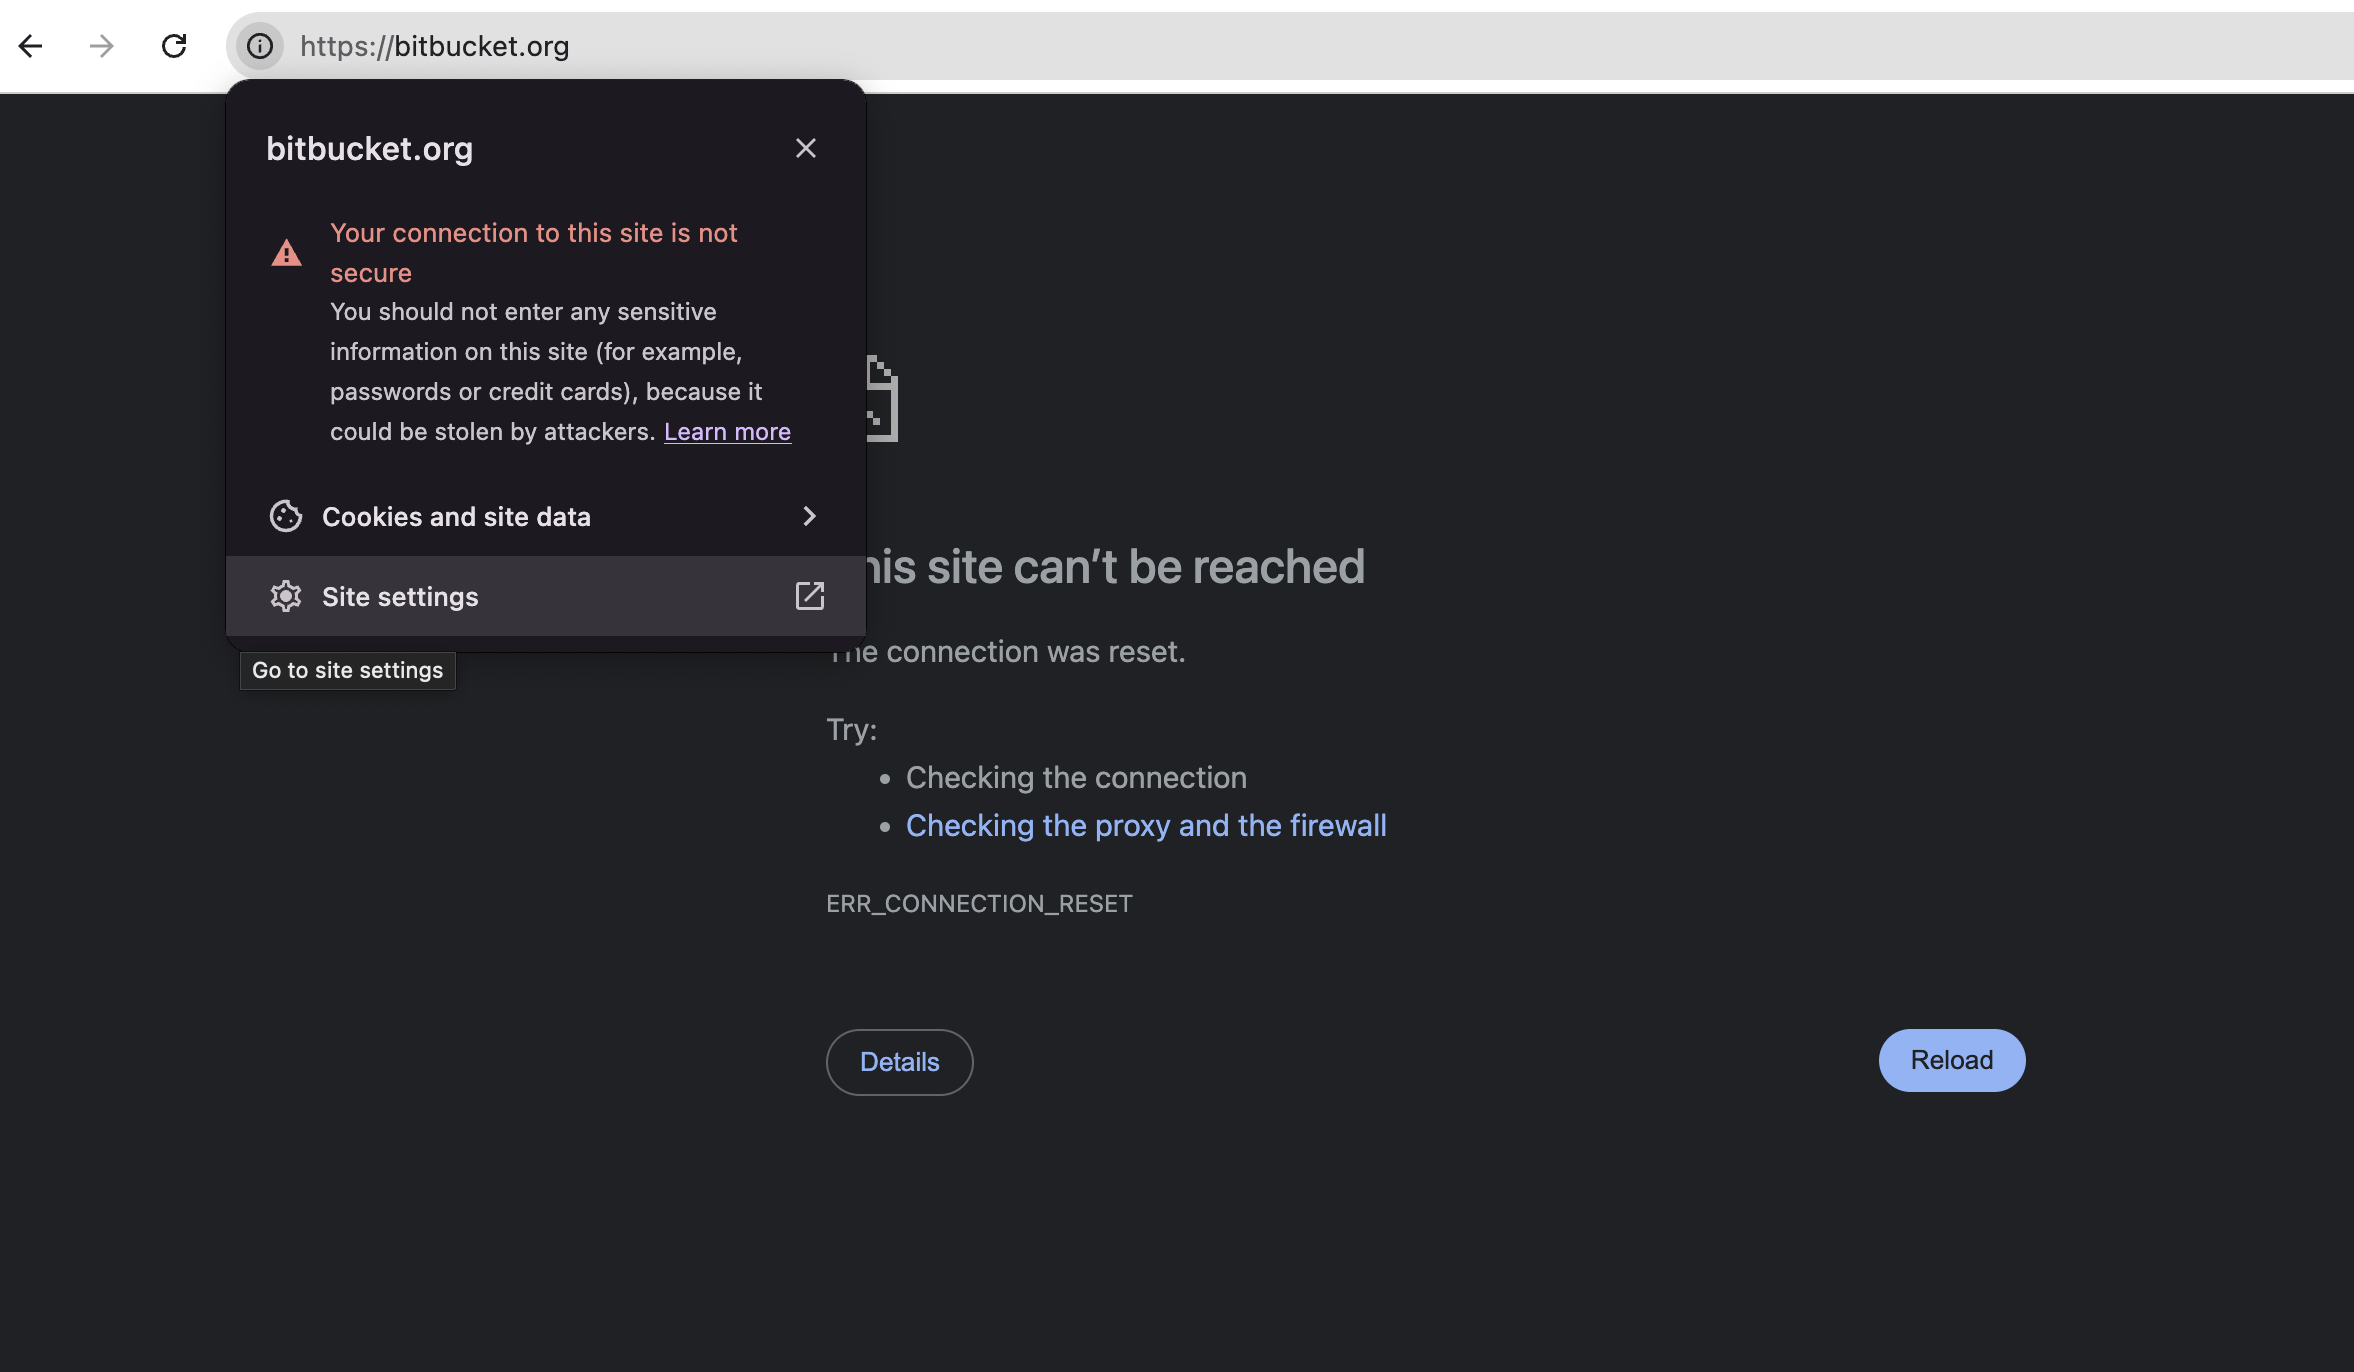Image resolution: width=2354 pixels, height=1372 pixels.
Task: Click the Details button
Action: tap(899, 1062)
